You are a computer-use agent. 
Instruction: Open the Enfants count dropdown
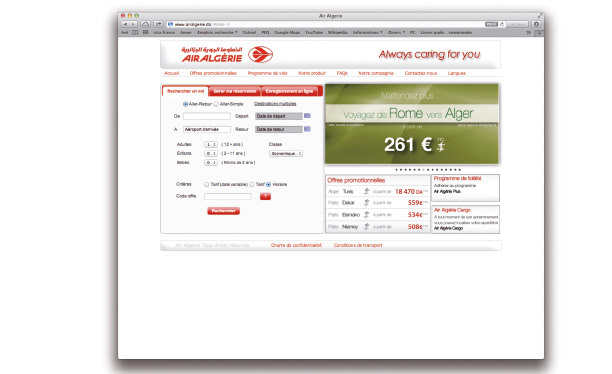point(211,153)
